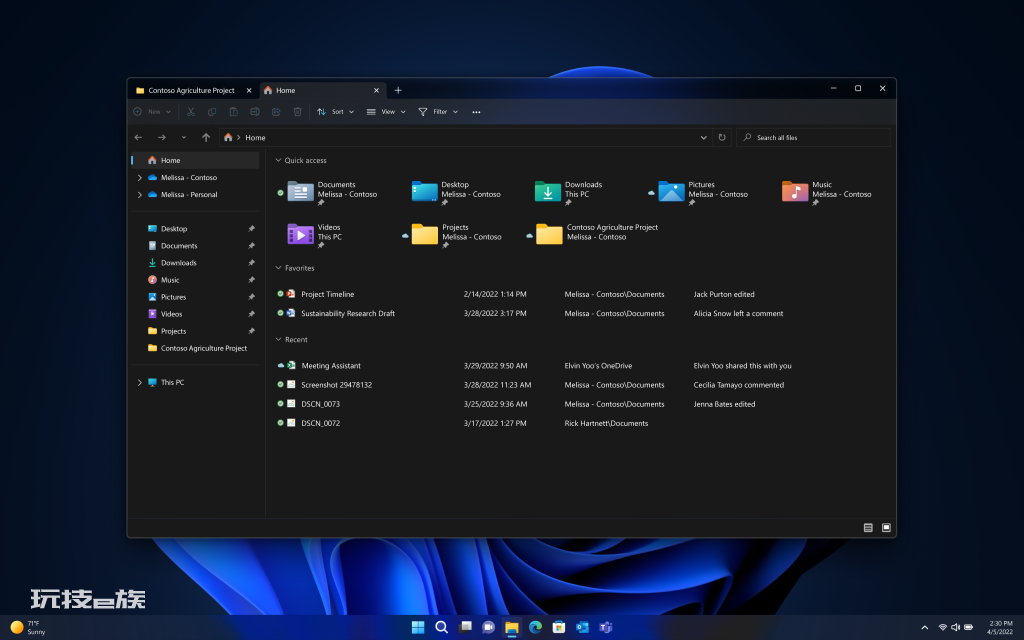Unpin Documents in the sidebar
The width and height of the screenshot is (1024, 640).
[x=251, y=246]
